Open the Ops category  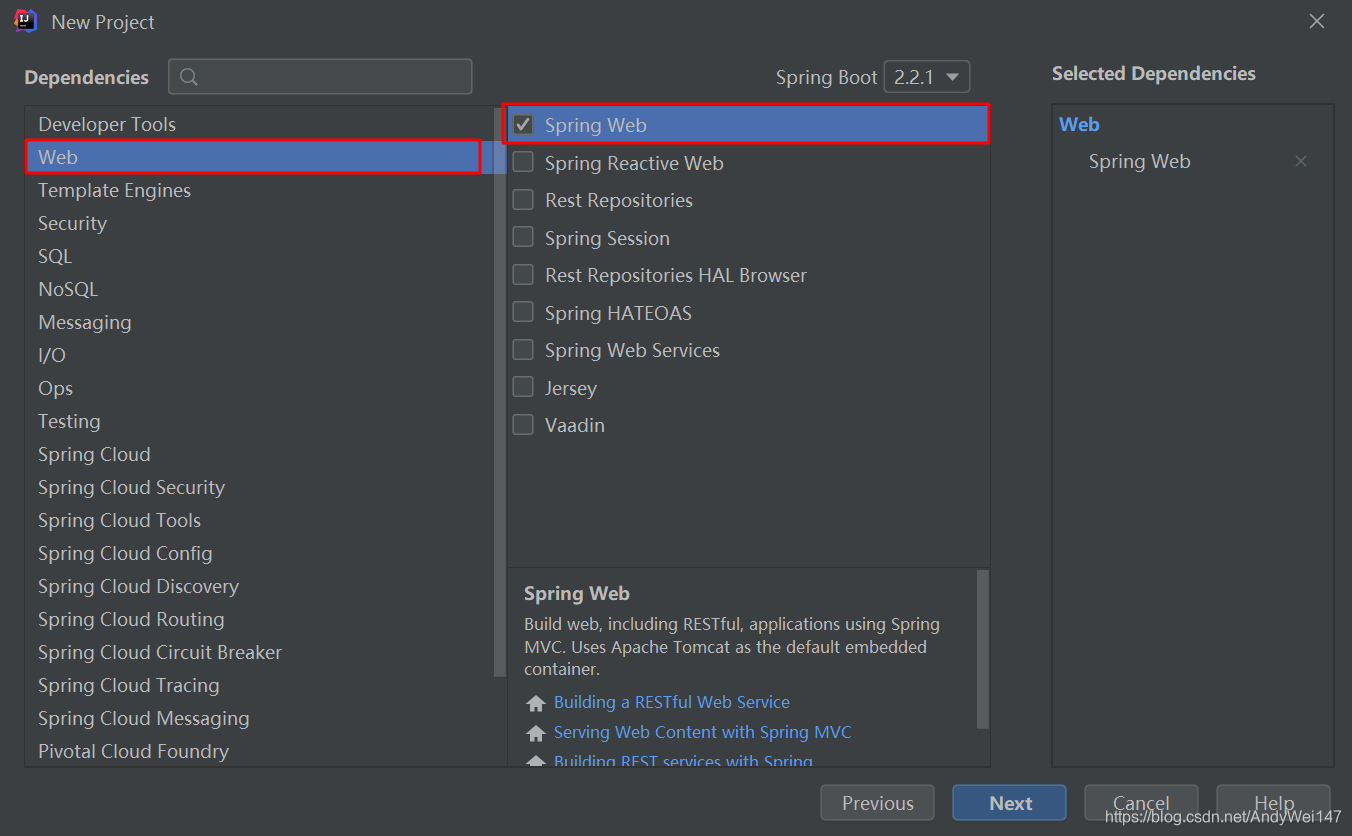pyautogui.click(x=260, y=388)
